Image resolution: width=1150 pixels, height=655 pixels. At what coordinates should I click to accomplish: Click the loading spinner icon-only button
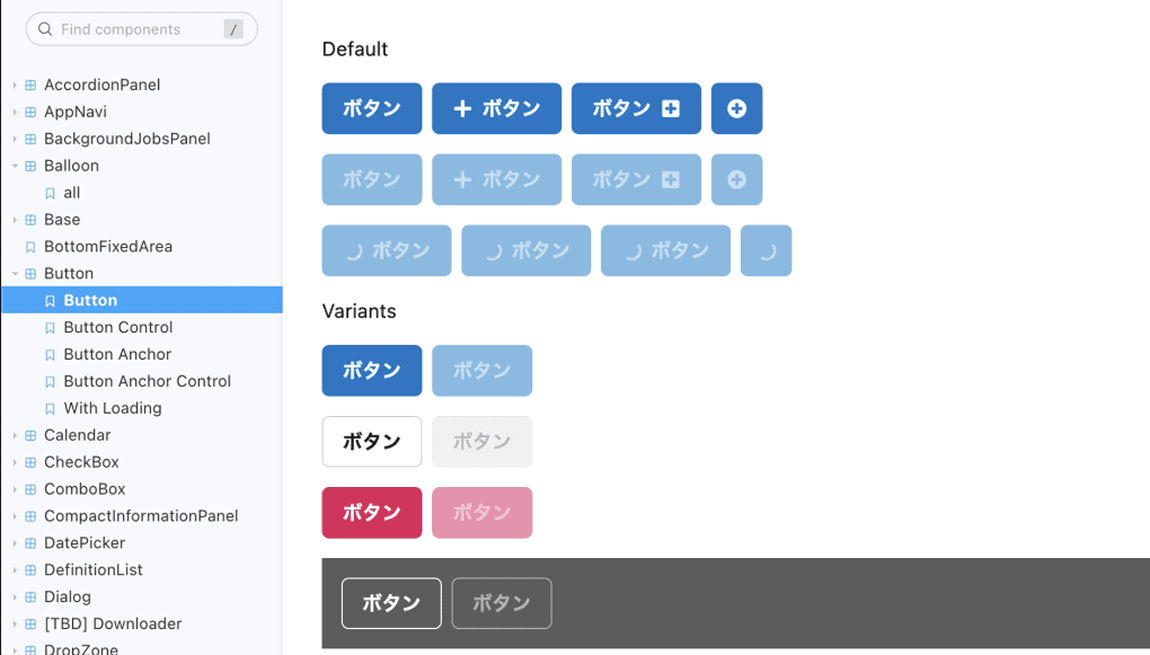(x=766, y=251)
